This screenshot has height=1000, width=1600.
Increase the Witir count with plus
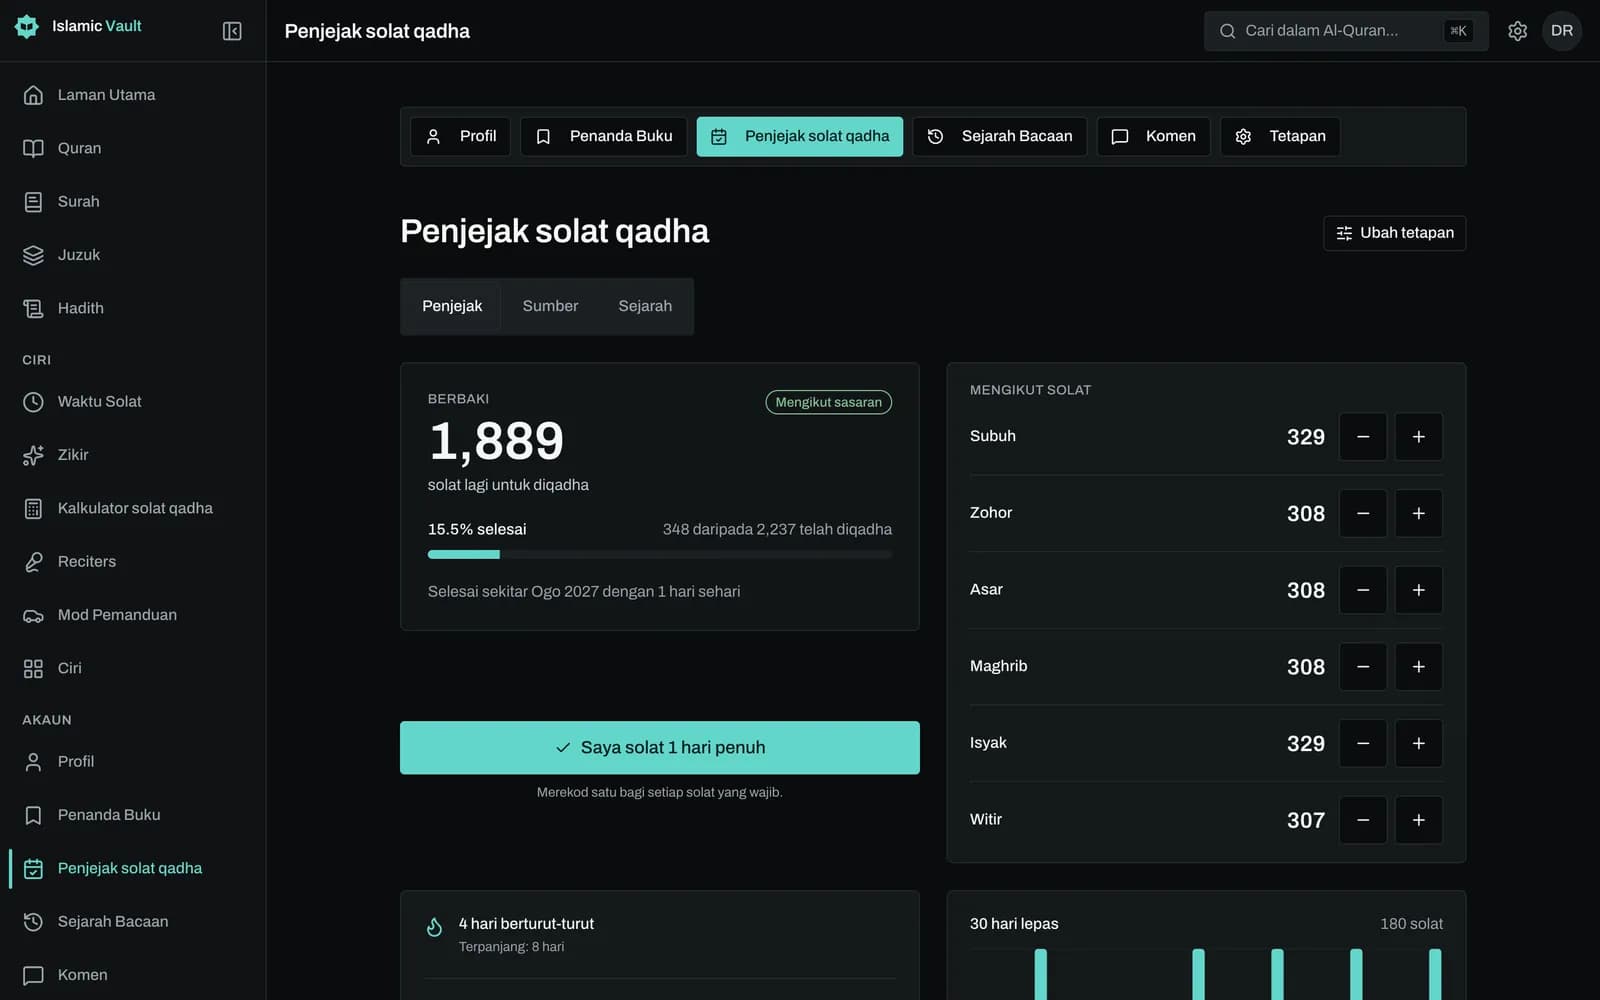pyautogui.click(x=1418, y=820)
